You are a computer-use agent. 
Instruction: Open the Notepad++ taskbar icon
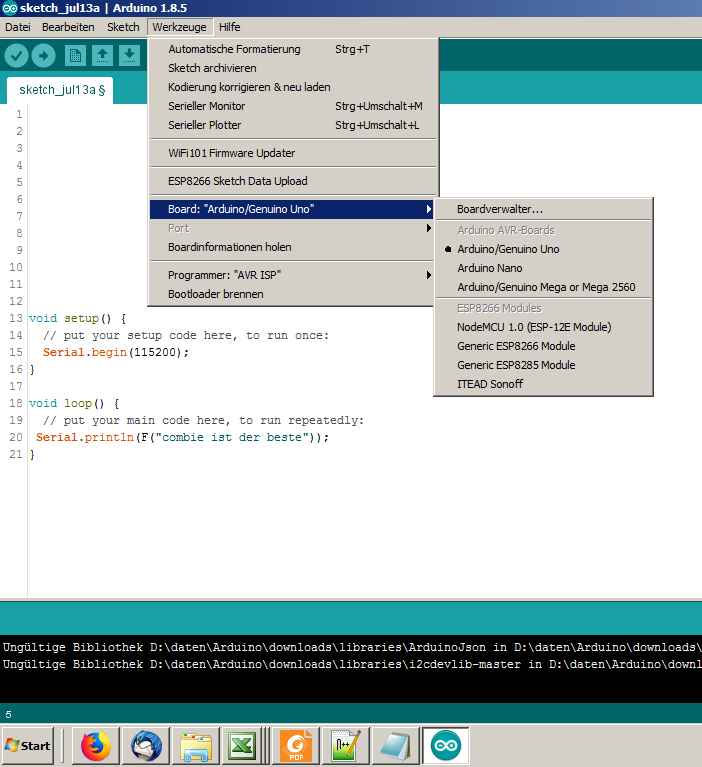tap(345, 746)
